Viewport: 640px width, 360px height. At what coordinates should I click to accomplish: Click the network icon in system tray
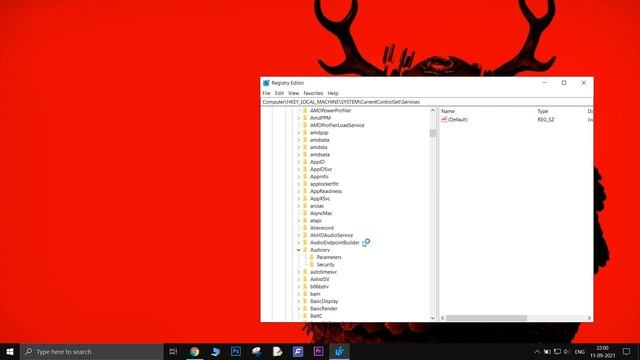(557, 352)
